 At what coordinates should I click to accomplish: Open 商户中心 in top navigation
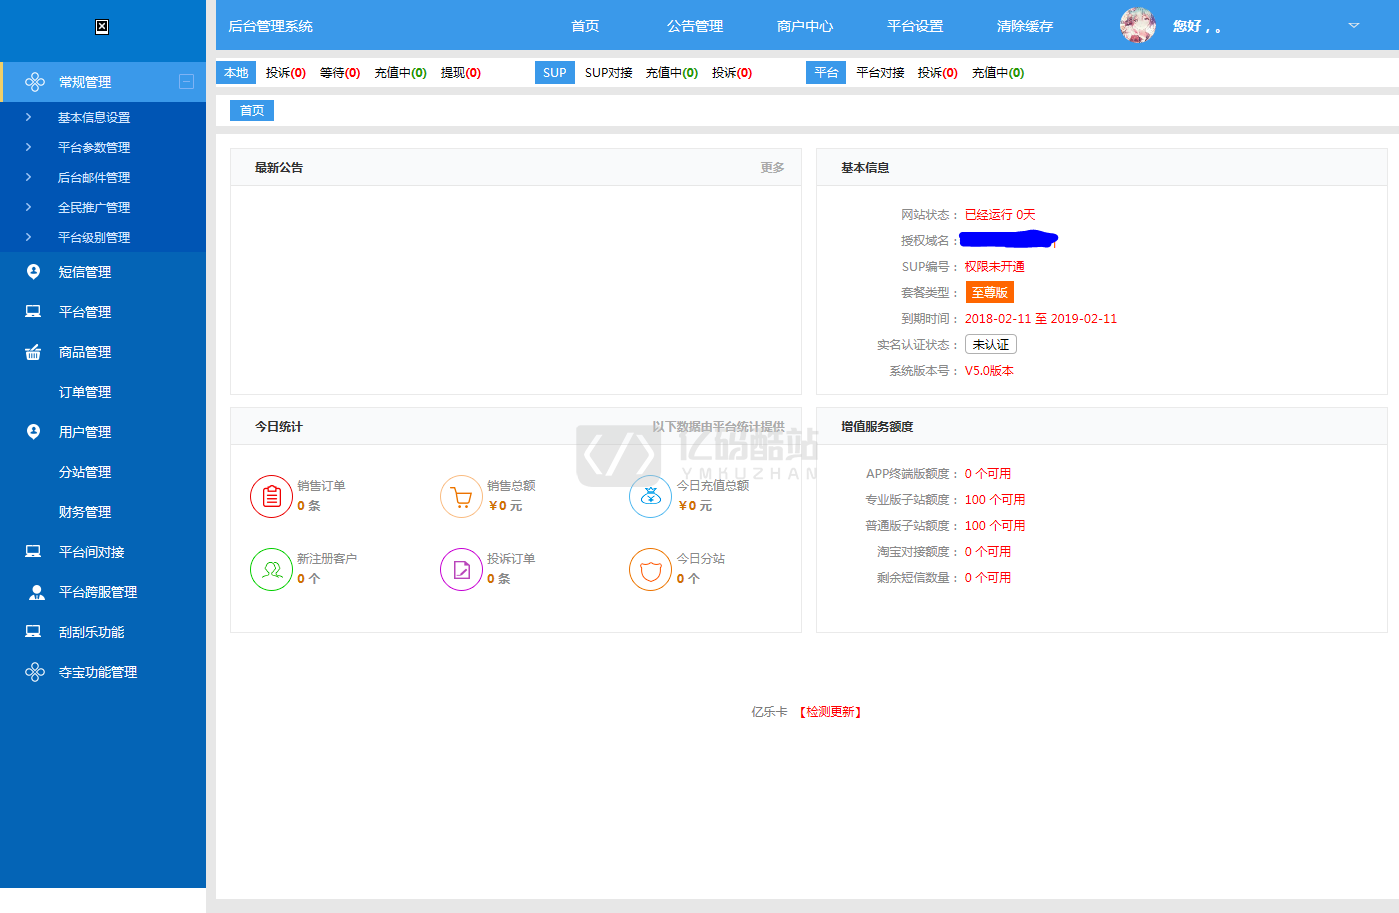click(805, 26)
